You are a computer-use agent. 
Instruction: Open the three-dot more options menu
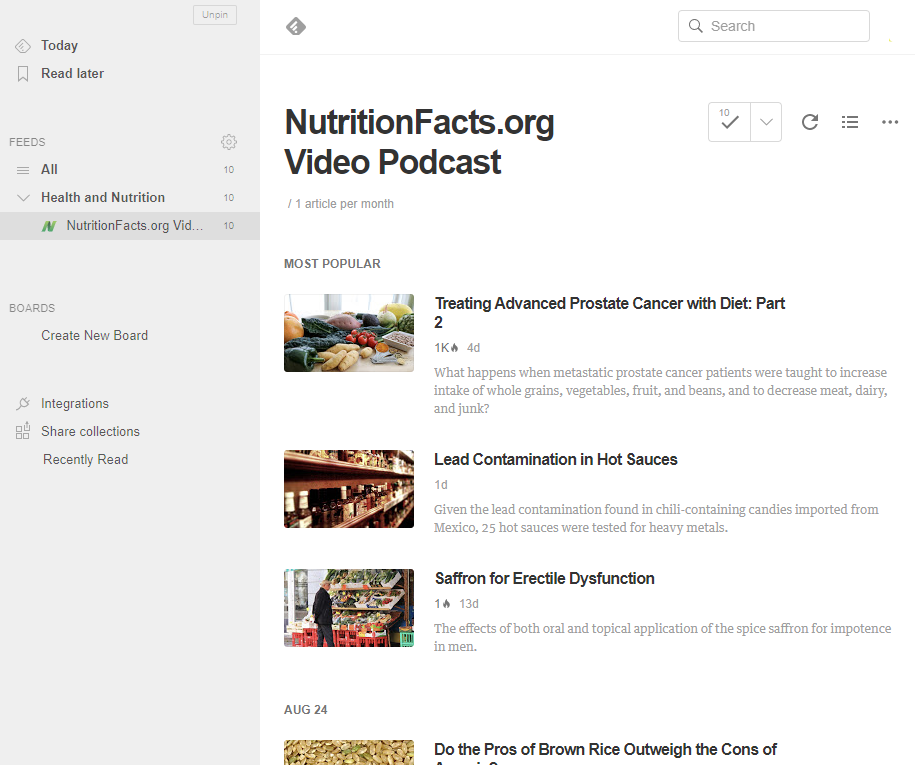point(890,122)
